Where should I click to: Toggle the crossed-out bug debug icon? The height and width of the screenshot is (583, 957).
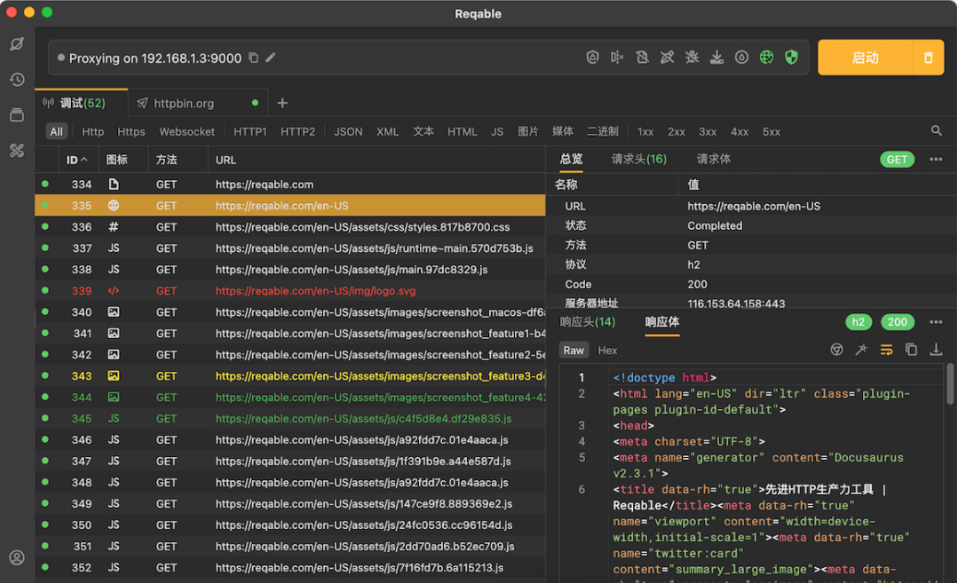pyautogui.click(x=692, y=57)
